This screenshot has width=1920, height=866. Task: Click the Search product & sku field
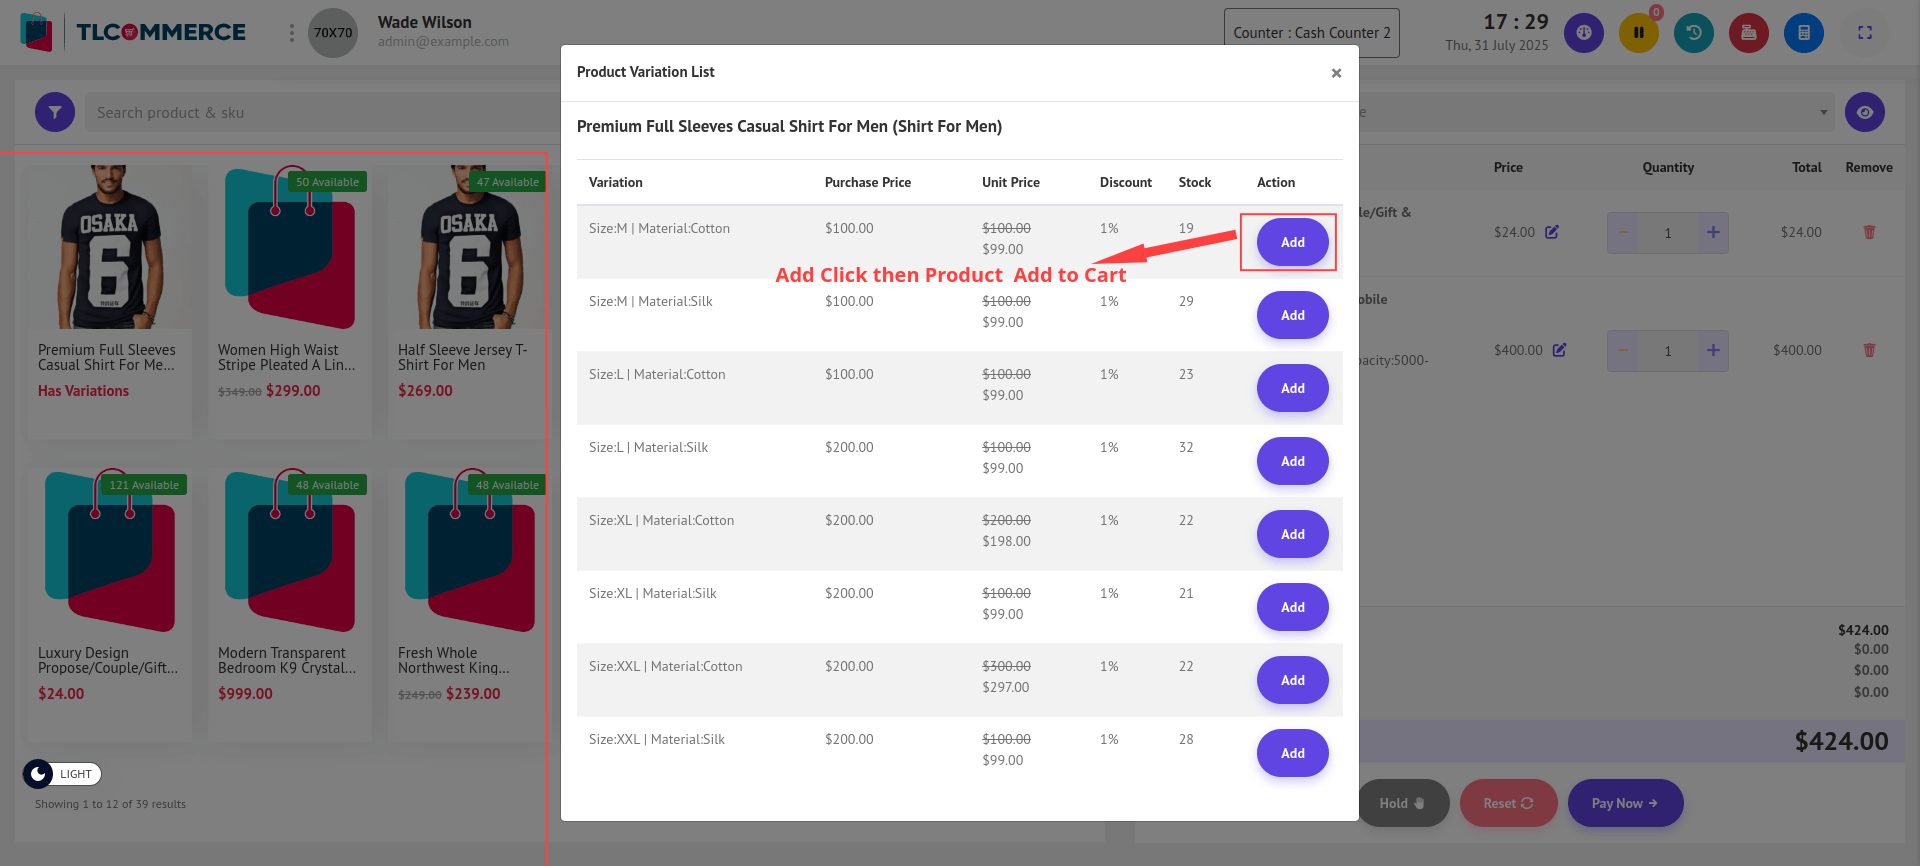pyautogui.click(x=320, y=113)
